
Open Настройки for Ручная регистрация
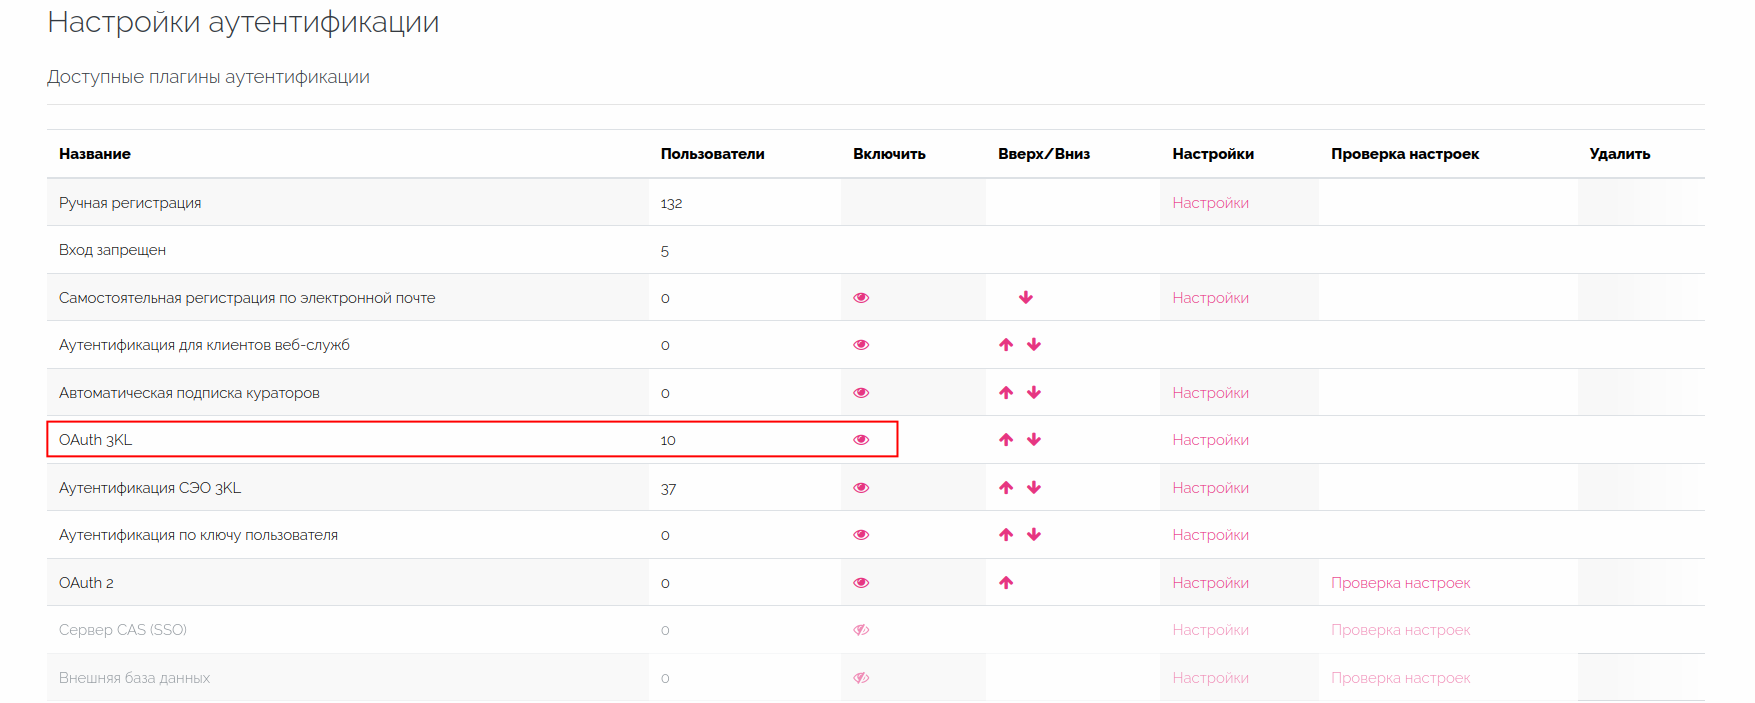pos(1210,203)
